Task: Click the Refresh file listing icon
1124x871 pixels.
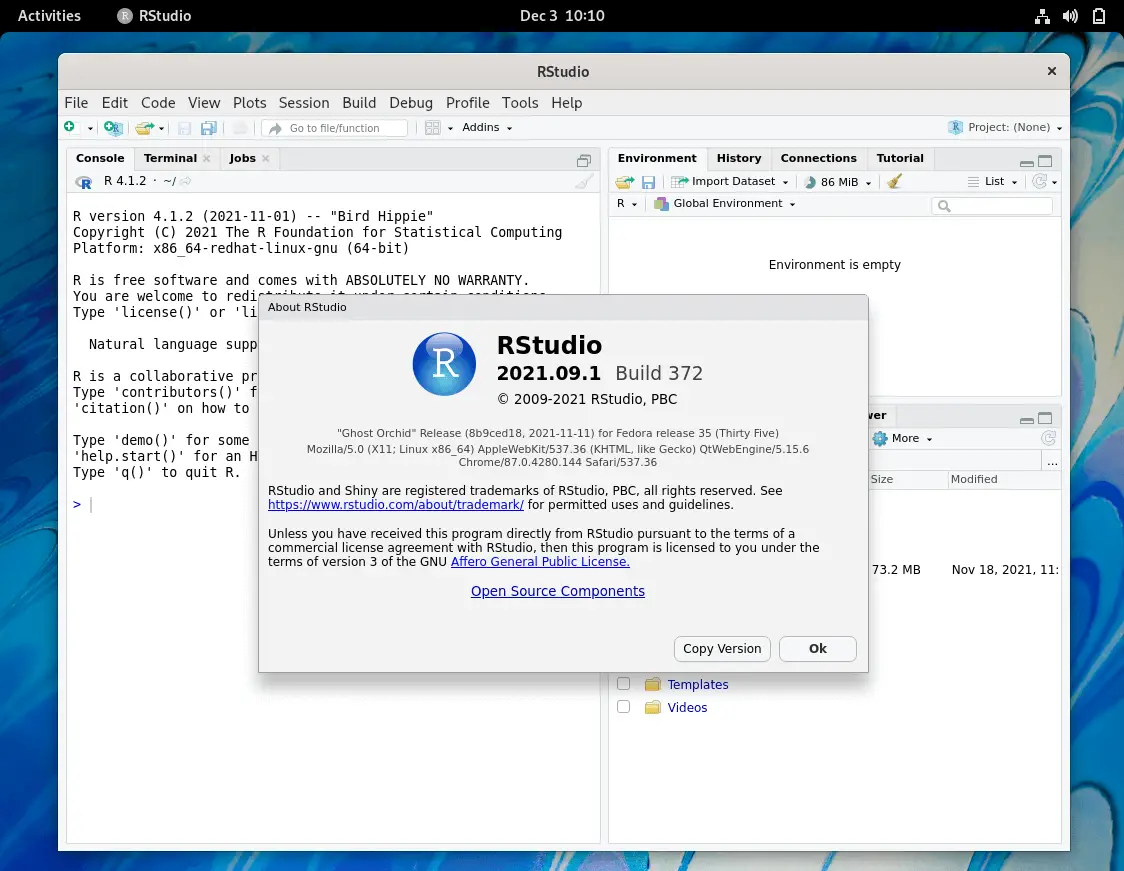Action: tap(1048, 438)
